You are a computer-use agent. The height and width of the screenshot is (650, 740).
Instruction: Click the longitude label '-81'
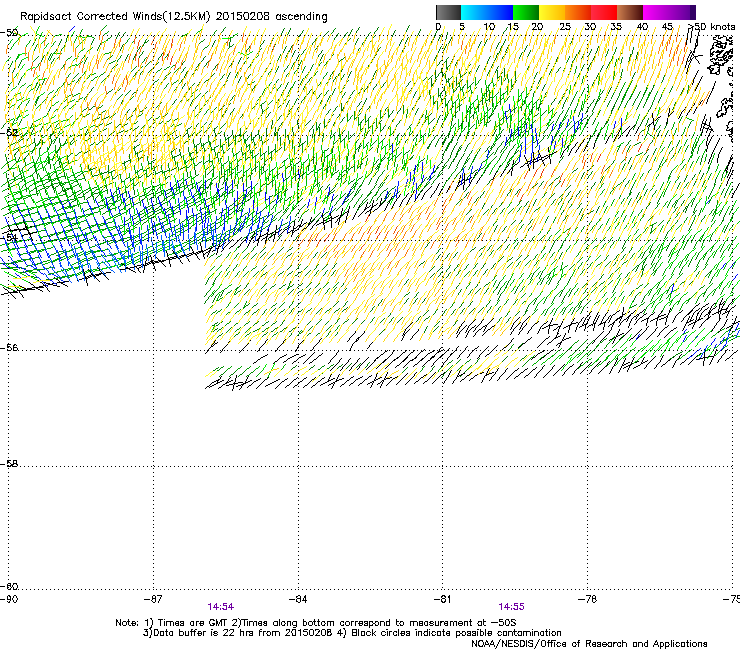click(x=442, y=599)
